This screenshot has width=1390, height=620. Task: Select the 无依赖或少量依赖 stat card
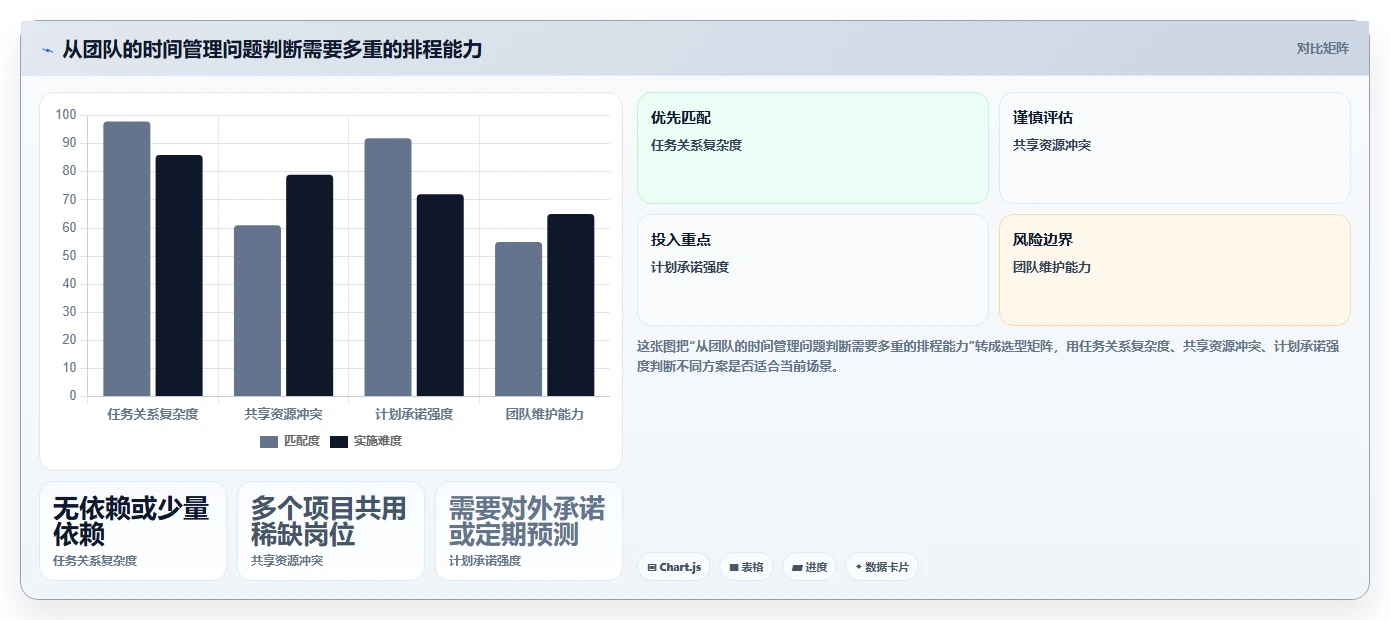pos(133,531)
